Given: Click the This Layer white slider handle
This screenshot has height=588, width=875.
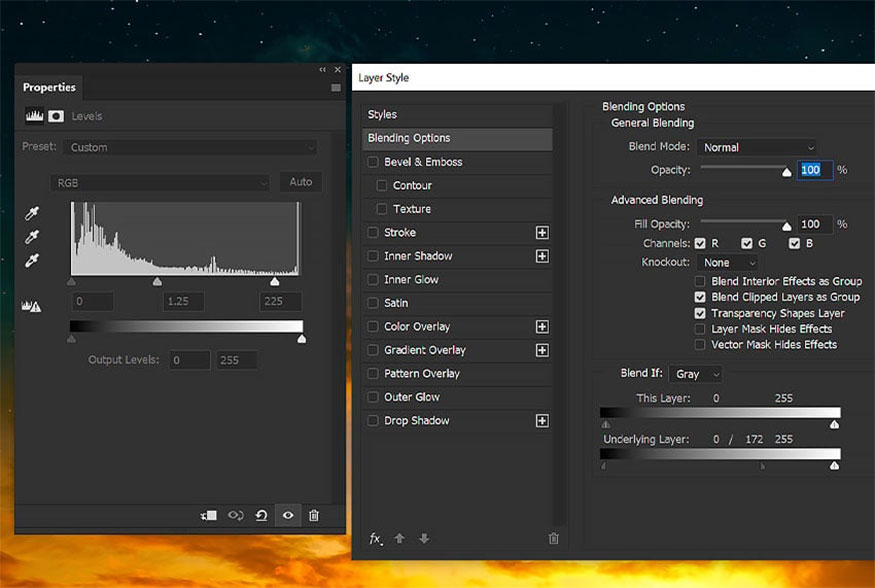Looking at the screenshot, I should tap(834, 425).
